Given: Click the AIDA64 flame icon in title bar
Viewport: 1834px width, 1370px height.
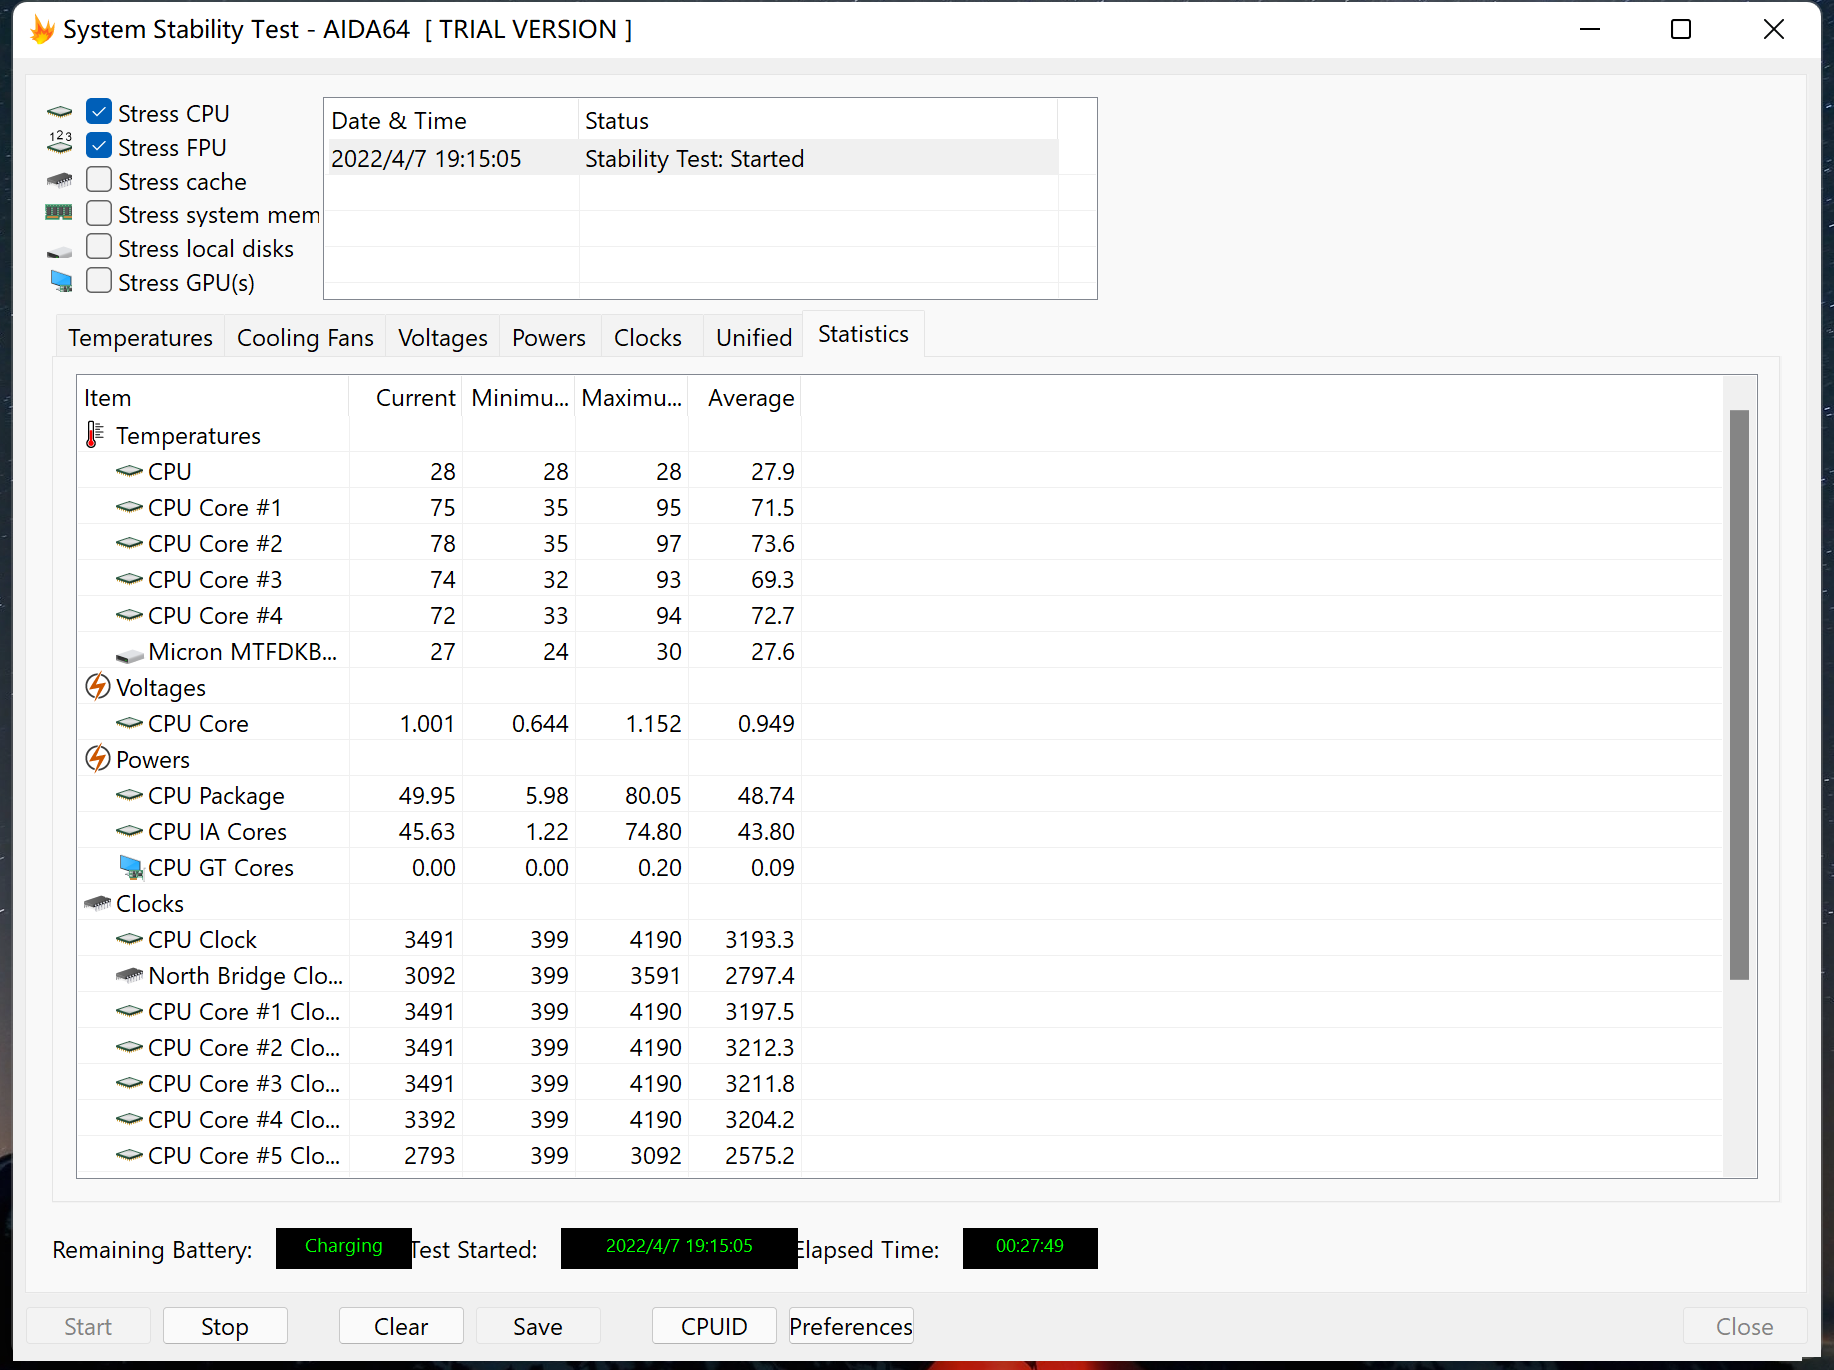Looking at the screenshot, I should [41, 30].
